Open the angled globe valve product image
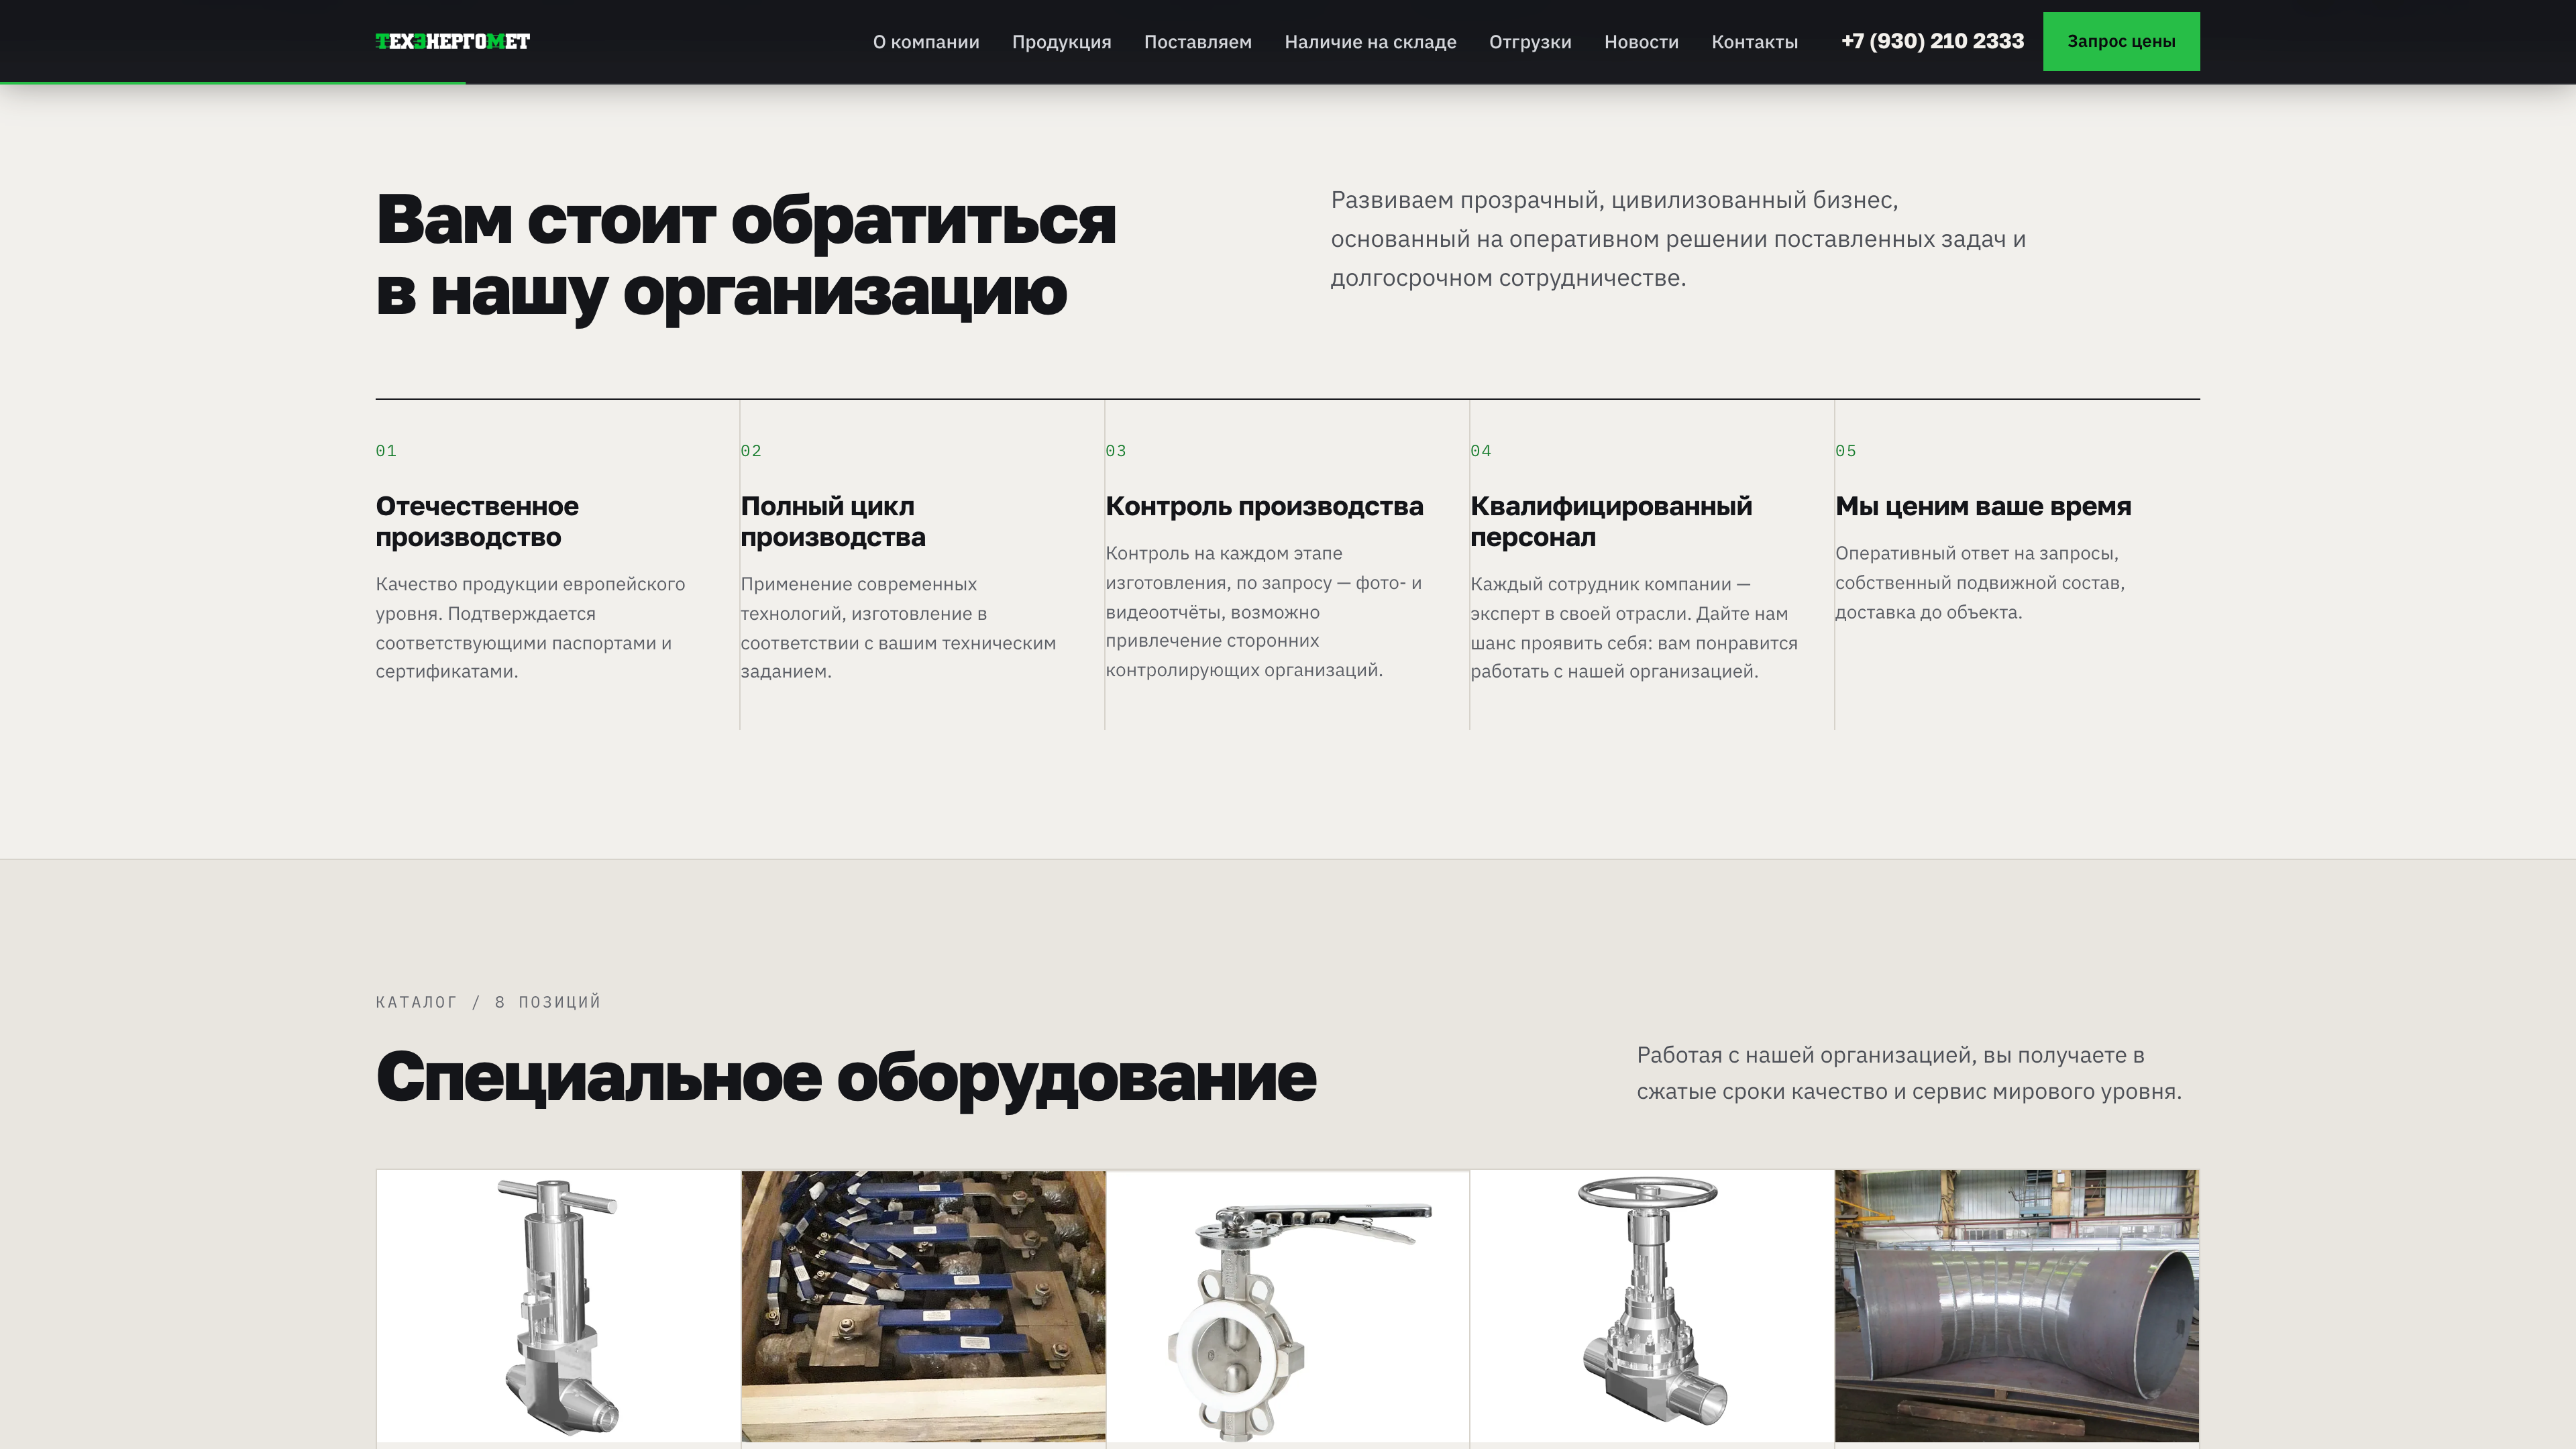Viewport: 2576px width, 1449px height. [x=558, y=1306]
